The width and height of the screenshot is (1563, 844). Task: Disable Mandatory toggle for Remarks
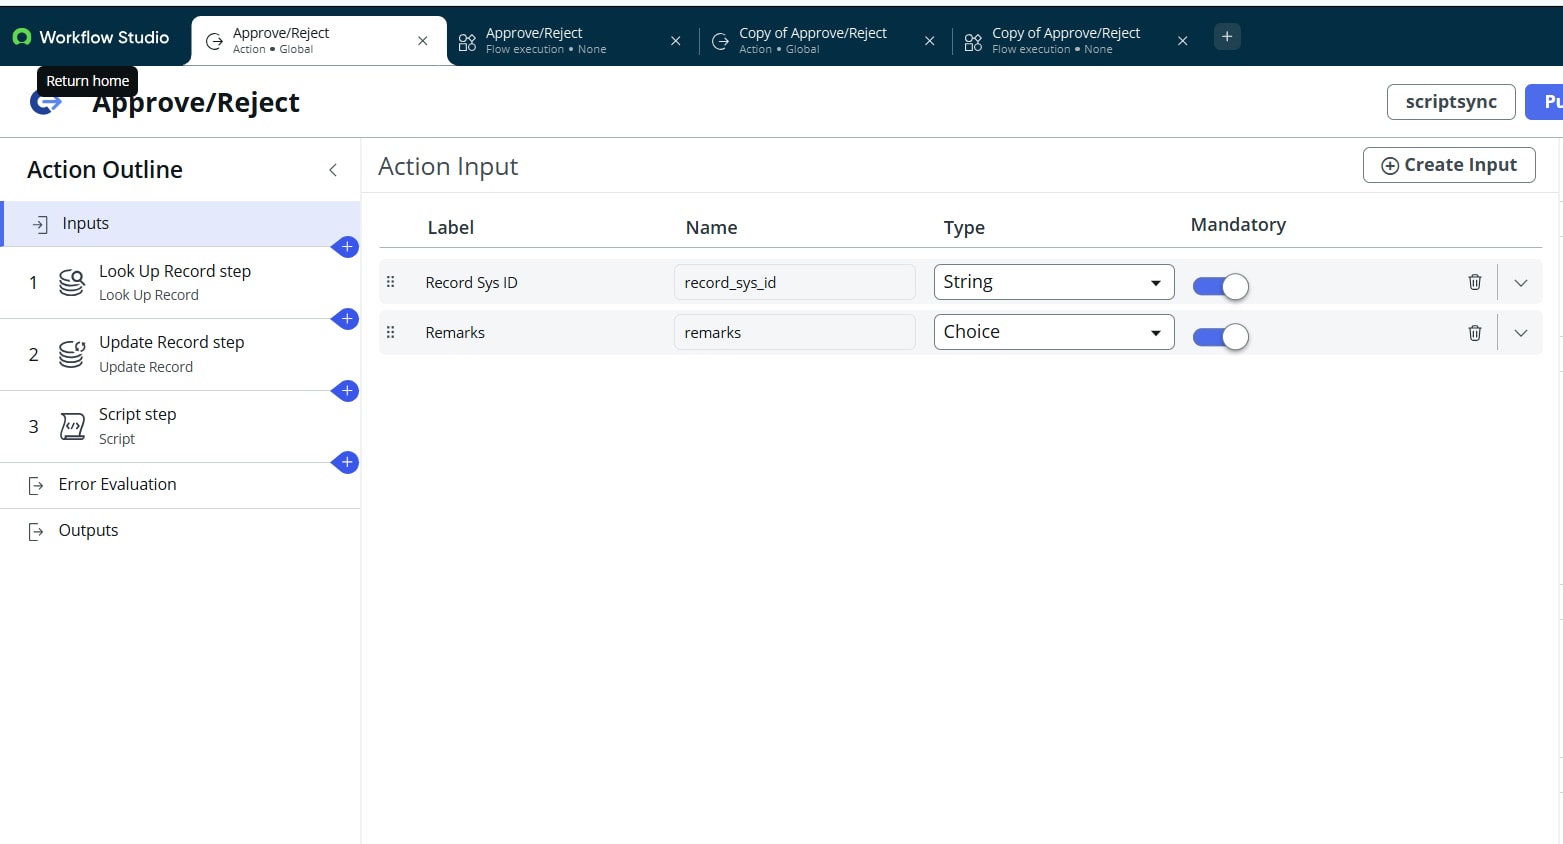[x=1220, y=337]
